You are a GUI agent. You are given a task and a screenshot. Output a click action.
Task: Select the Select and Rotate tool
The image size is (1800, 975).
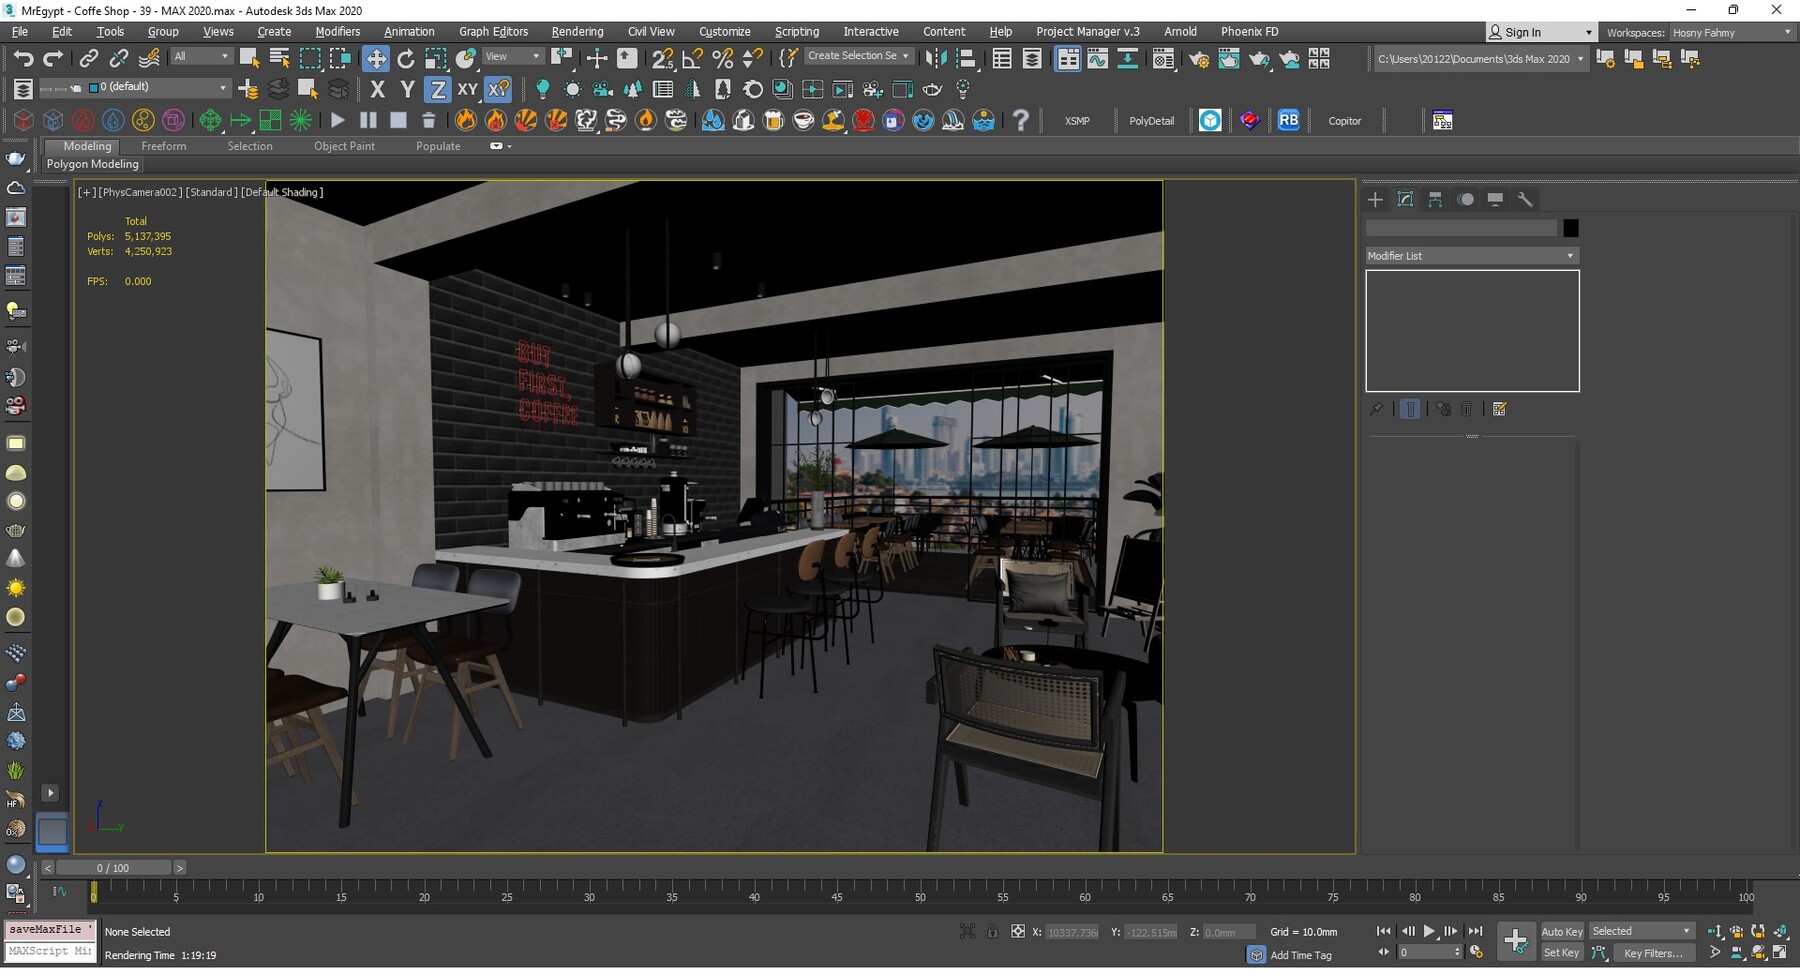coord(406,58)
